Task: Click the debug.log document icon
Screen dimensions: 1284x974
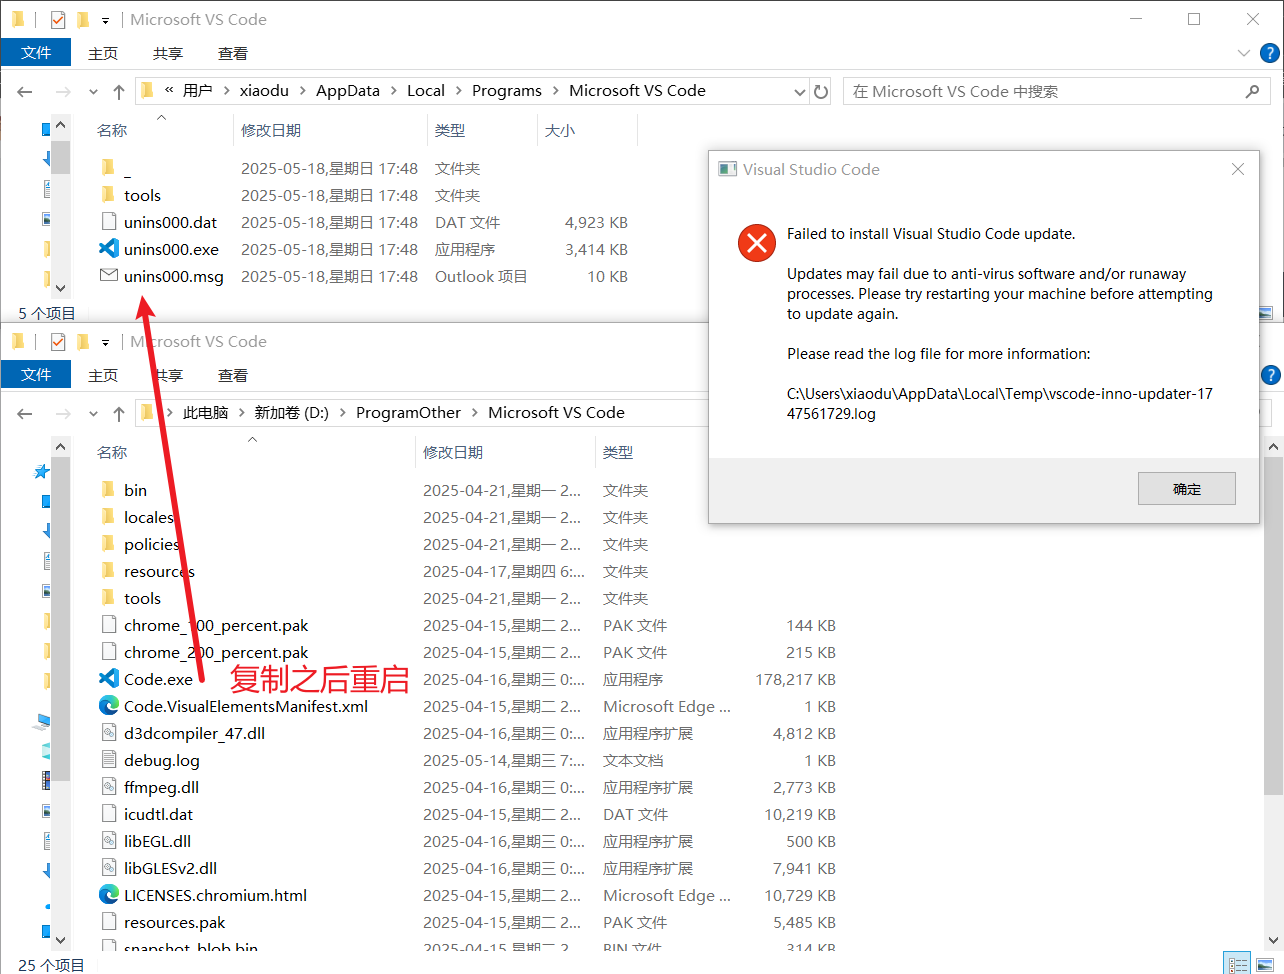Action: click(x=109, y=760)
